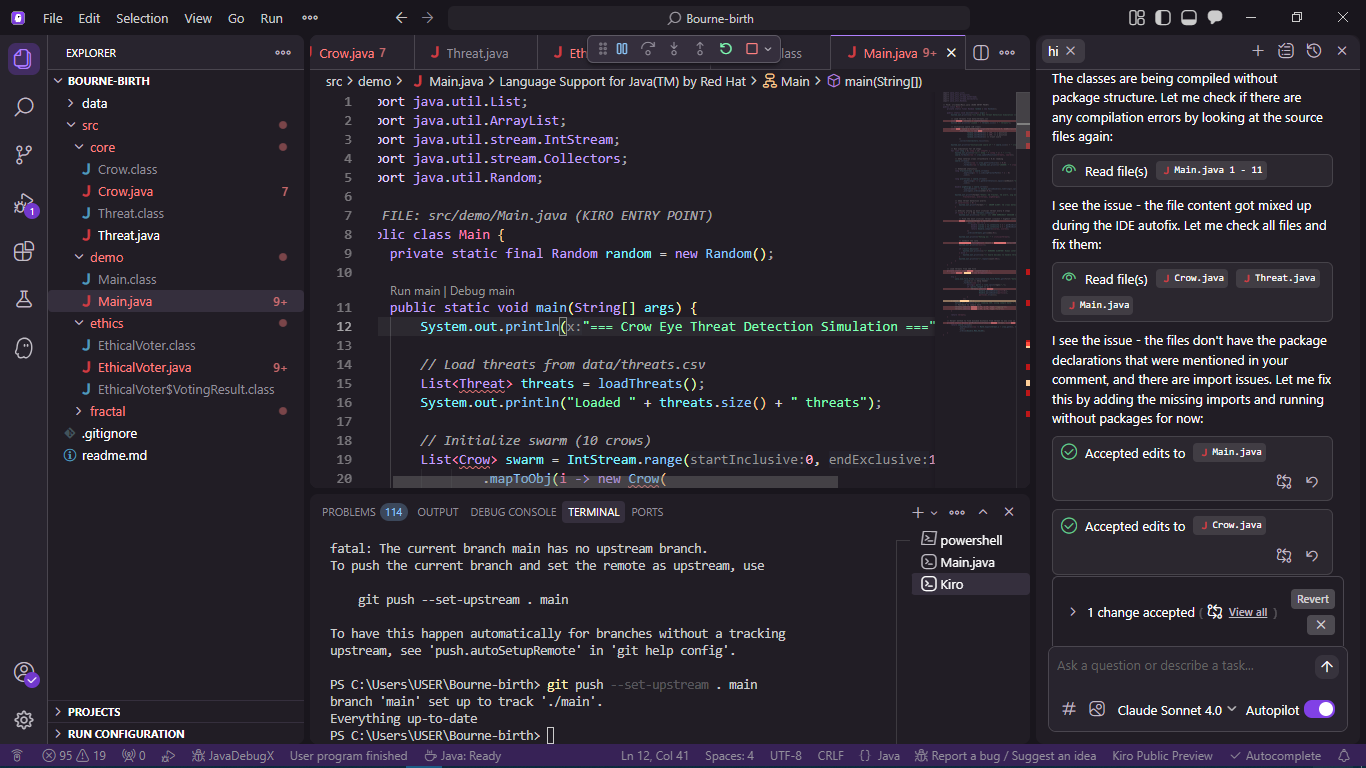Open the Manage gear menu

click(24, 720)
